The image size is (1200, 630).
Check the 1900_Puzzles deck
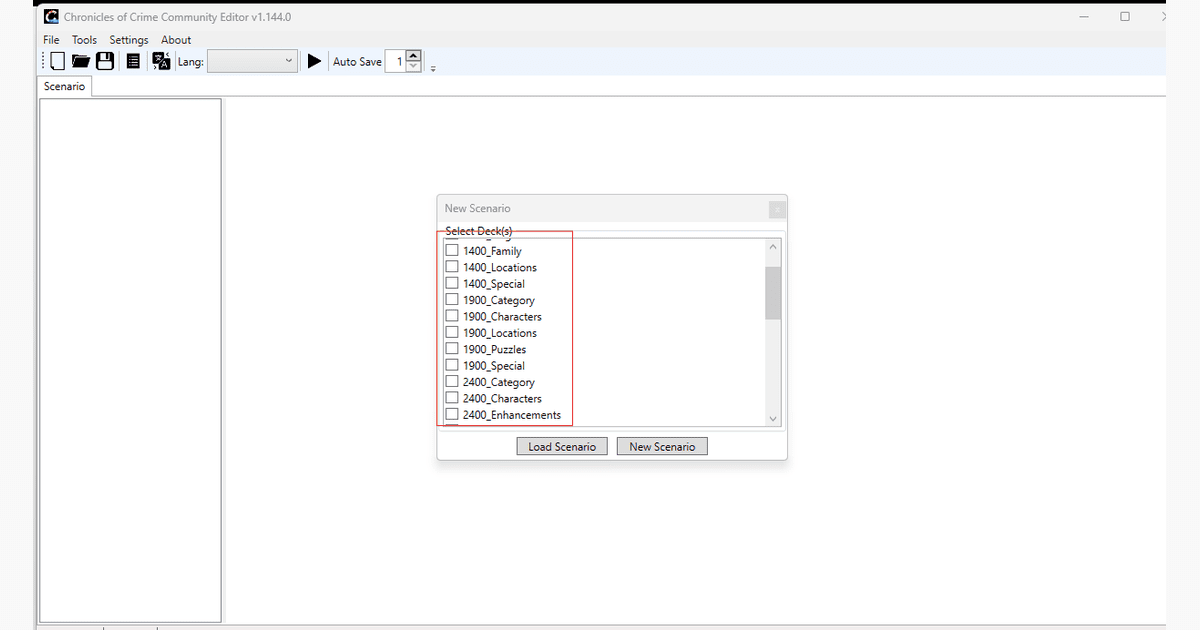[452, 349]
